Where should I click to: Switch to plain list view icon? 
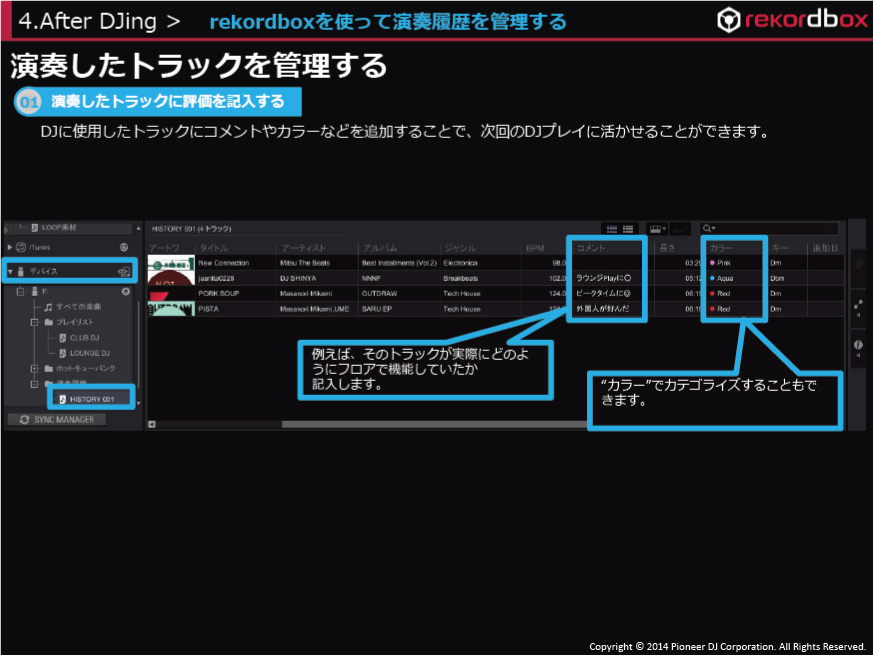point(628,229)
